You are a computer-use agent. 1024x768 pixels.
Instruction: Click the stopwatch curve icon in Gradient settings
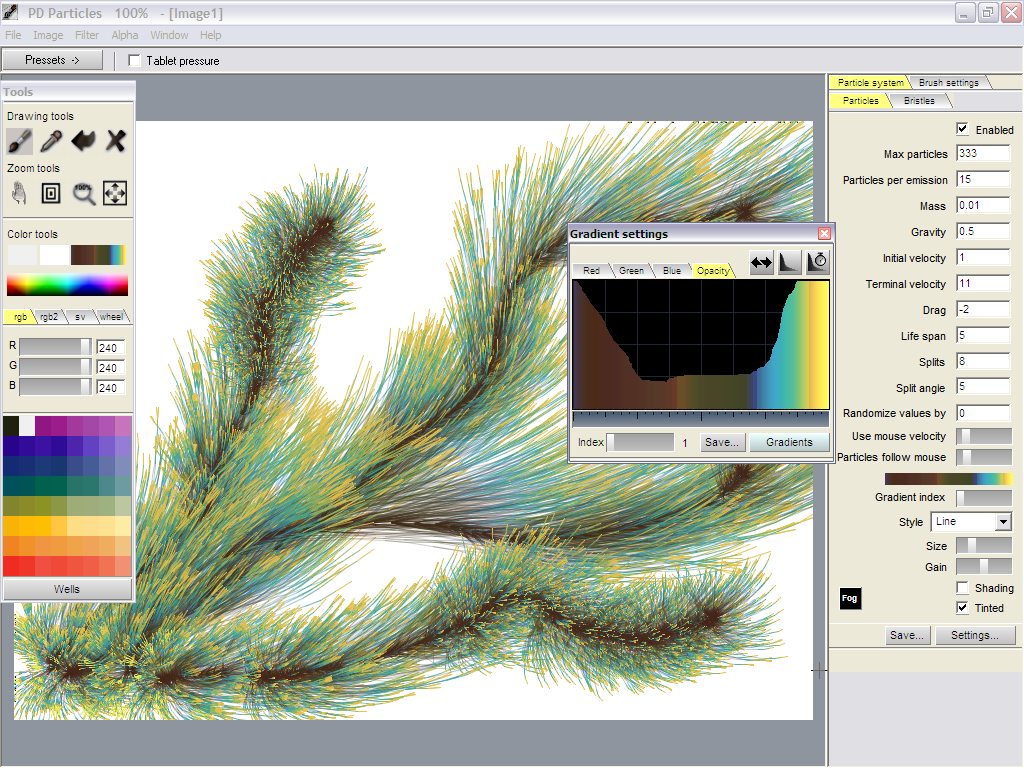818,262
